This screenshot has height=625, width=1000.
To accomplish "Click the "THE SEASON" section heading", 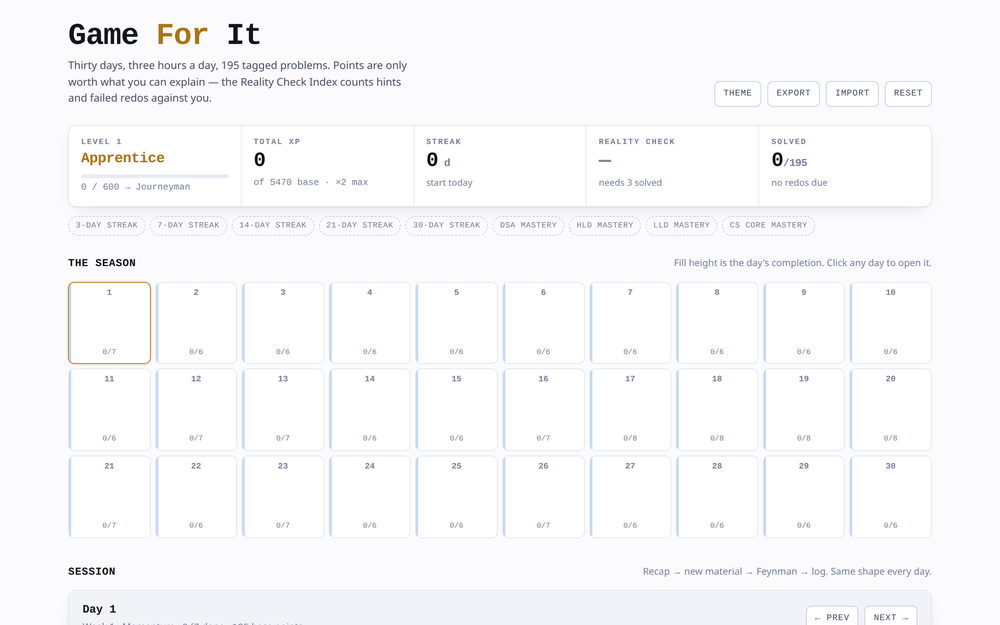I will click(102, 263).
